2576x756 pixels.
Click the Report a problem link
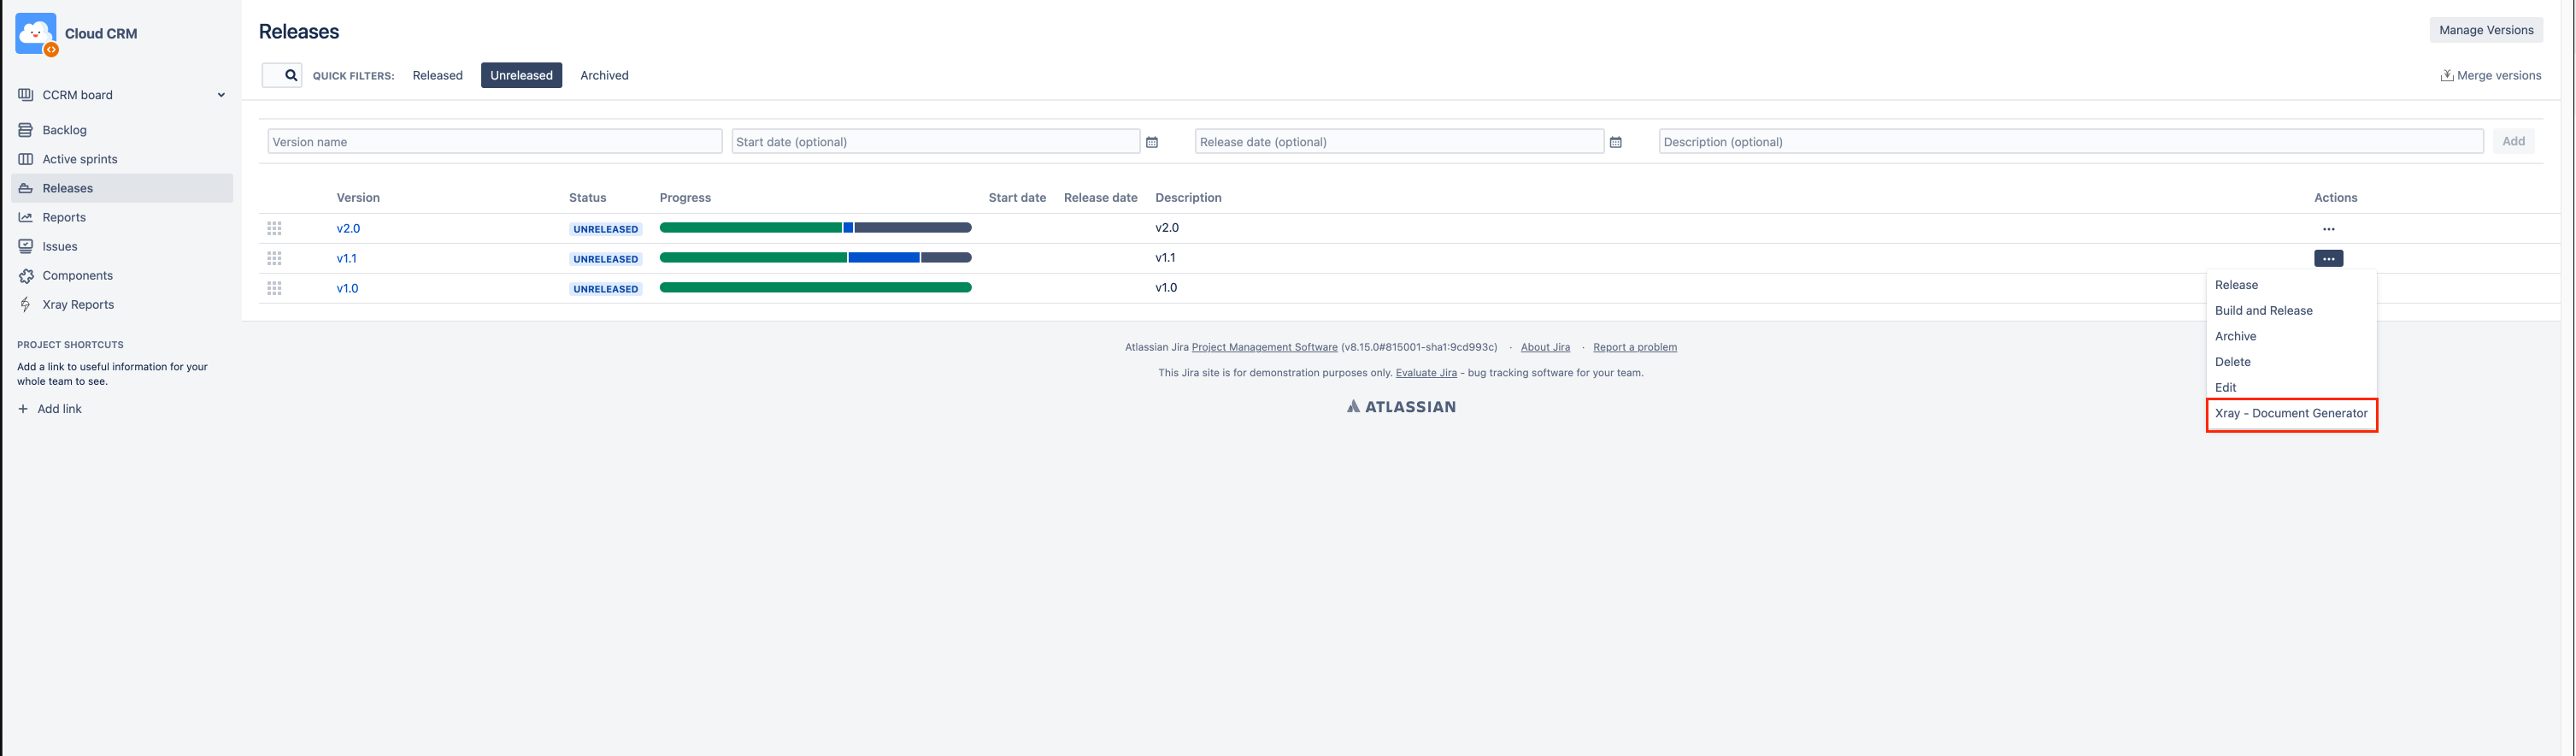click(x=1635, y=347)
